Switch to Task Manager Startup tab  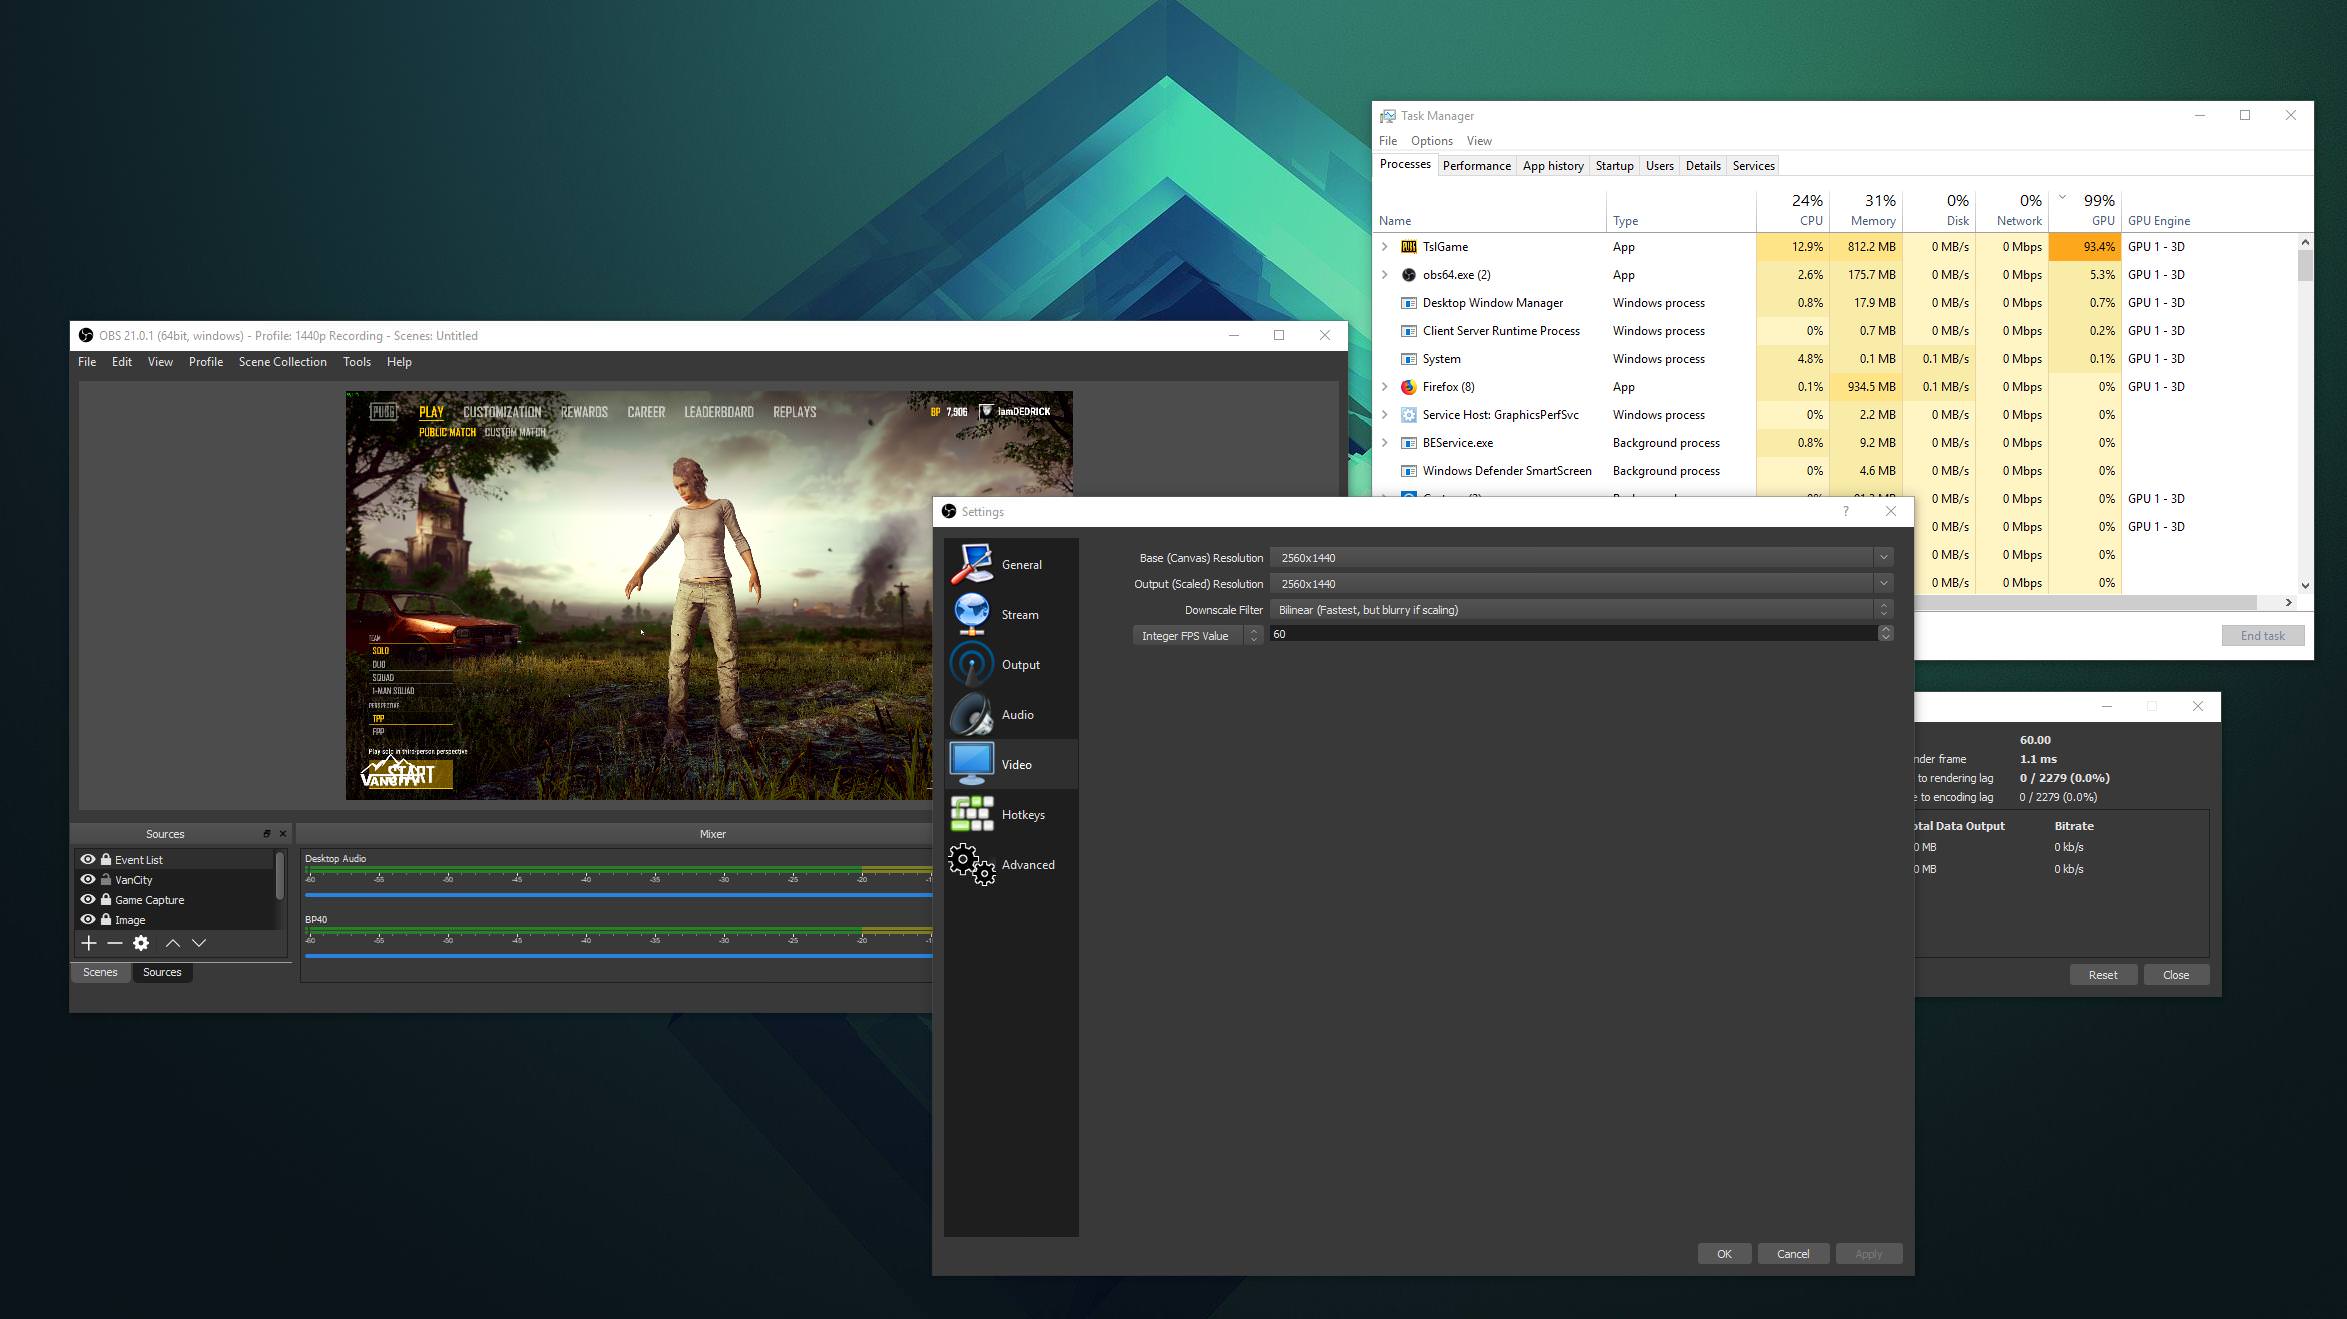1614,166
